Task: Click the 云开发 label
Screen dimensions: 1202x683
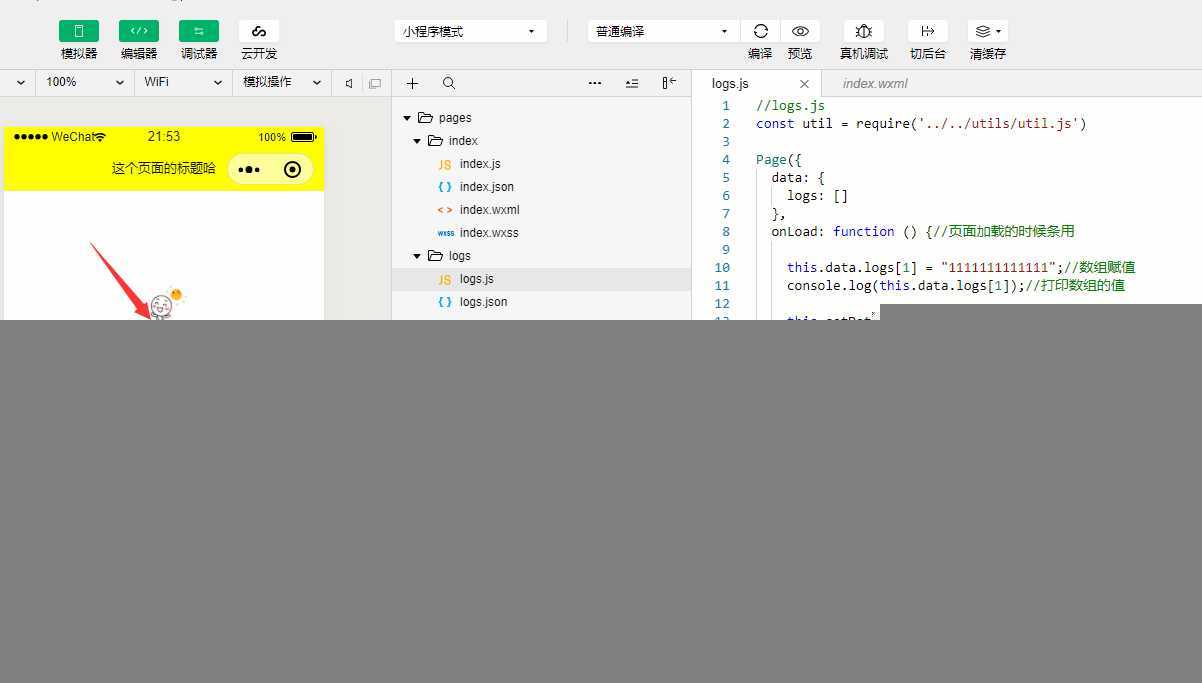Action: pyautogui.click(x=259, y=54)
